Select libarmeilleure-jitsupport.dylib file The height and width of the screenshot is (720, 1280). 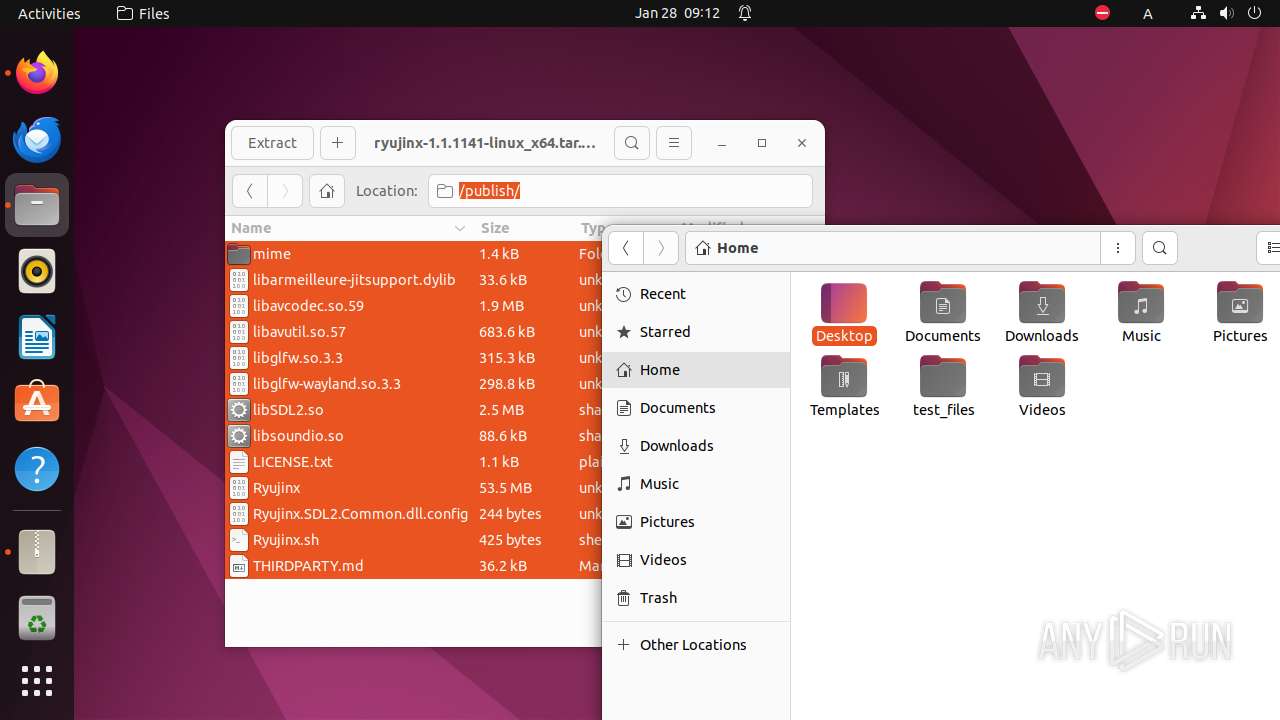click(415, 280)
